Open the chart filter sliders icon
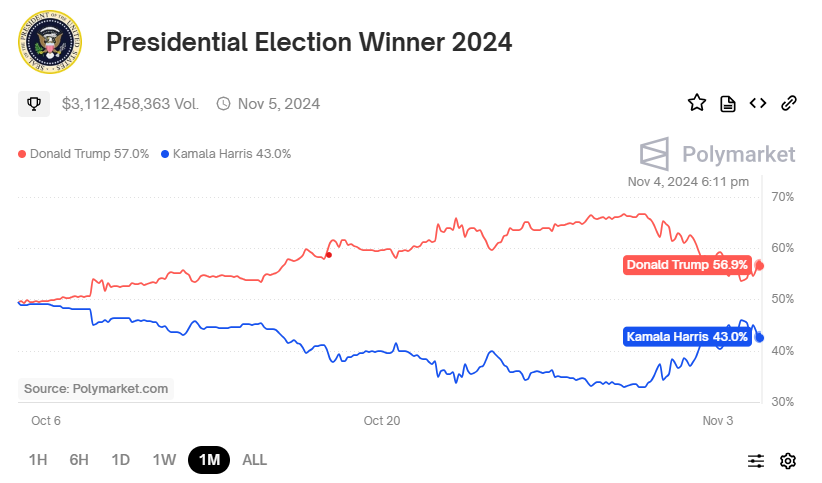This screenshot has height=483, width=822. (756, 460)
